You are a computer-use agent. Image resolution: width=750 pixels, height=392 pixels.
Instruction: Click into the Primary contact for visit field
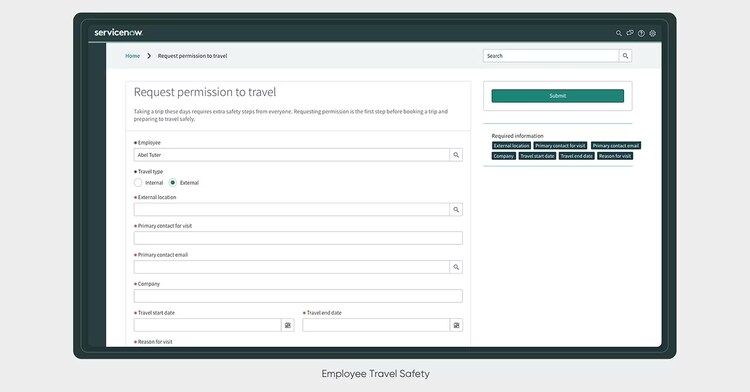(298, 238)
